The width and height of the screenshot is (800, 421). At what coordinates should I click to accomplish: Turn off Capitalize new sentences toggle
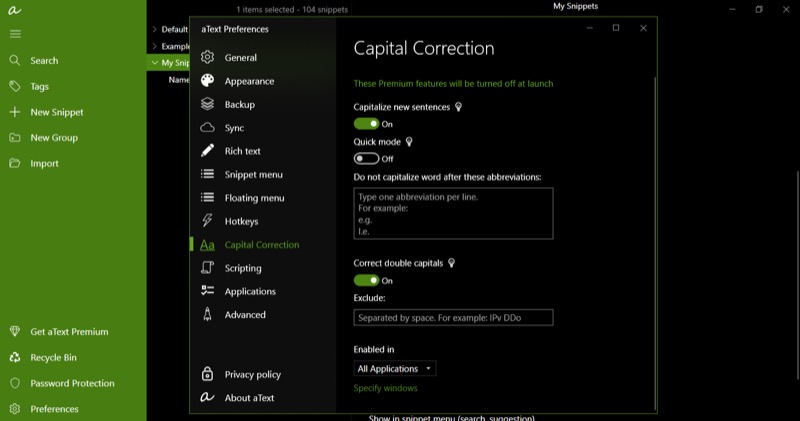pyautogui.click(x=366, y=124)
